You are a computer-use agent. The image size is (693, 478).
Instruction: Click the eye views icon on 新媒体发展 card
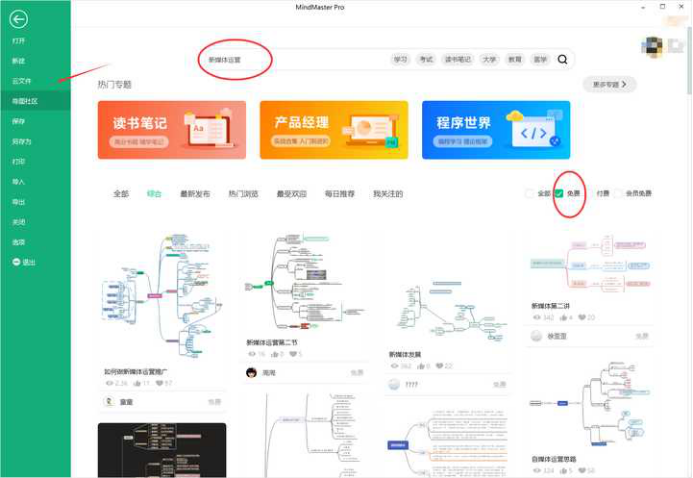tap(395, 366)
